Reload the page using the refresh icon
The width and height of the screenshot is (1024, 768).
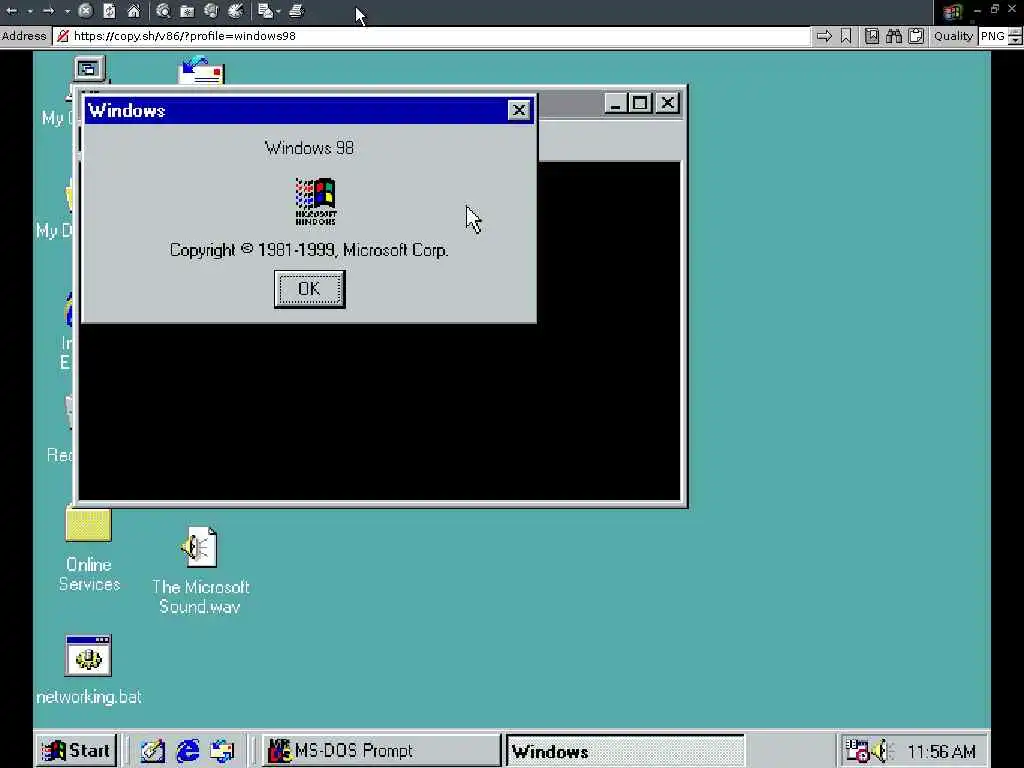click(x=110, y=11)
